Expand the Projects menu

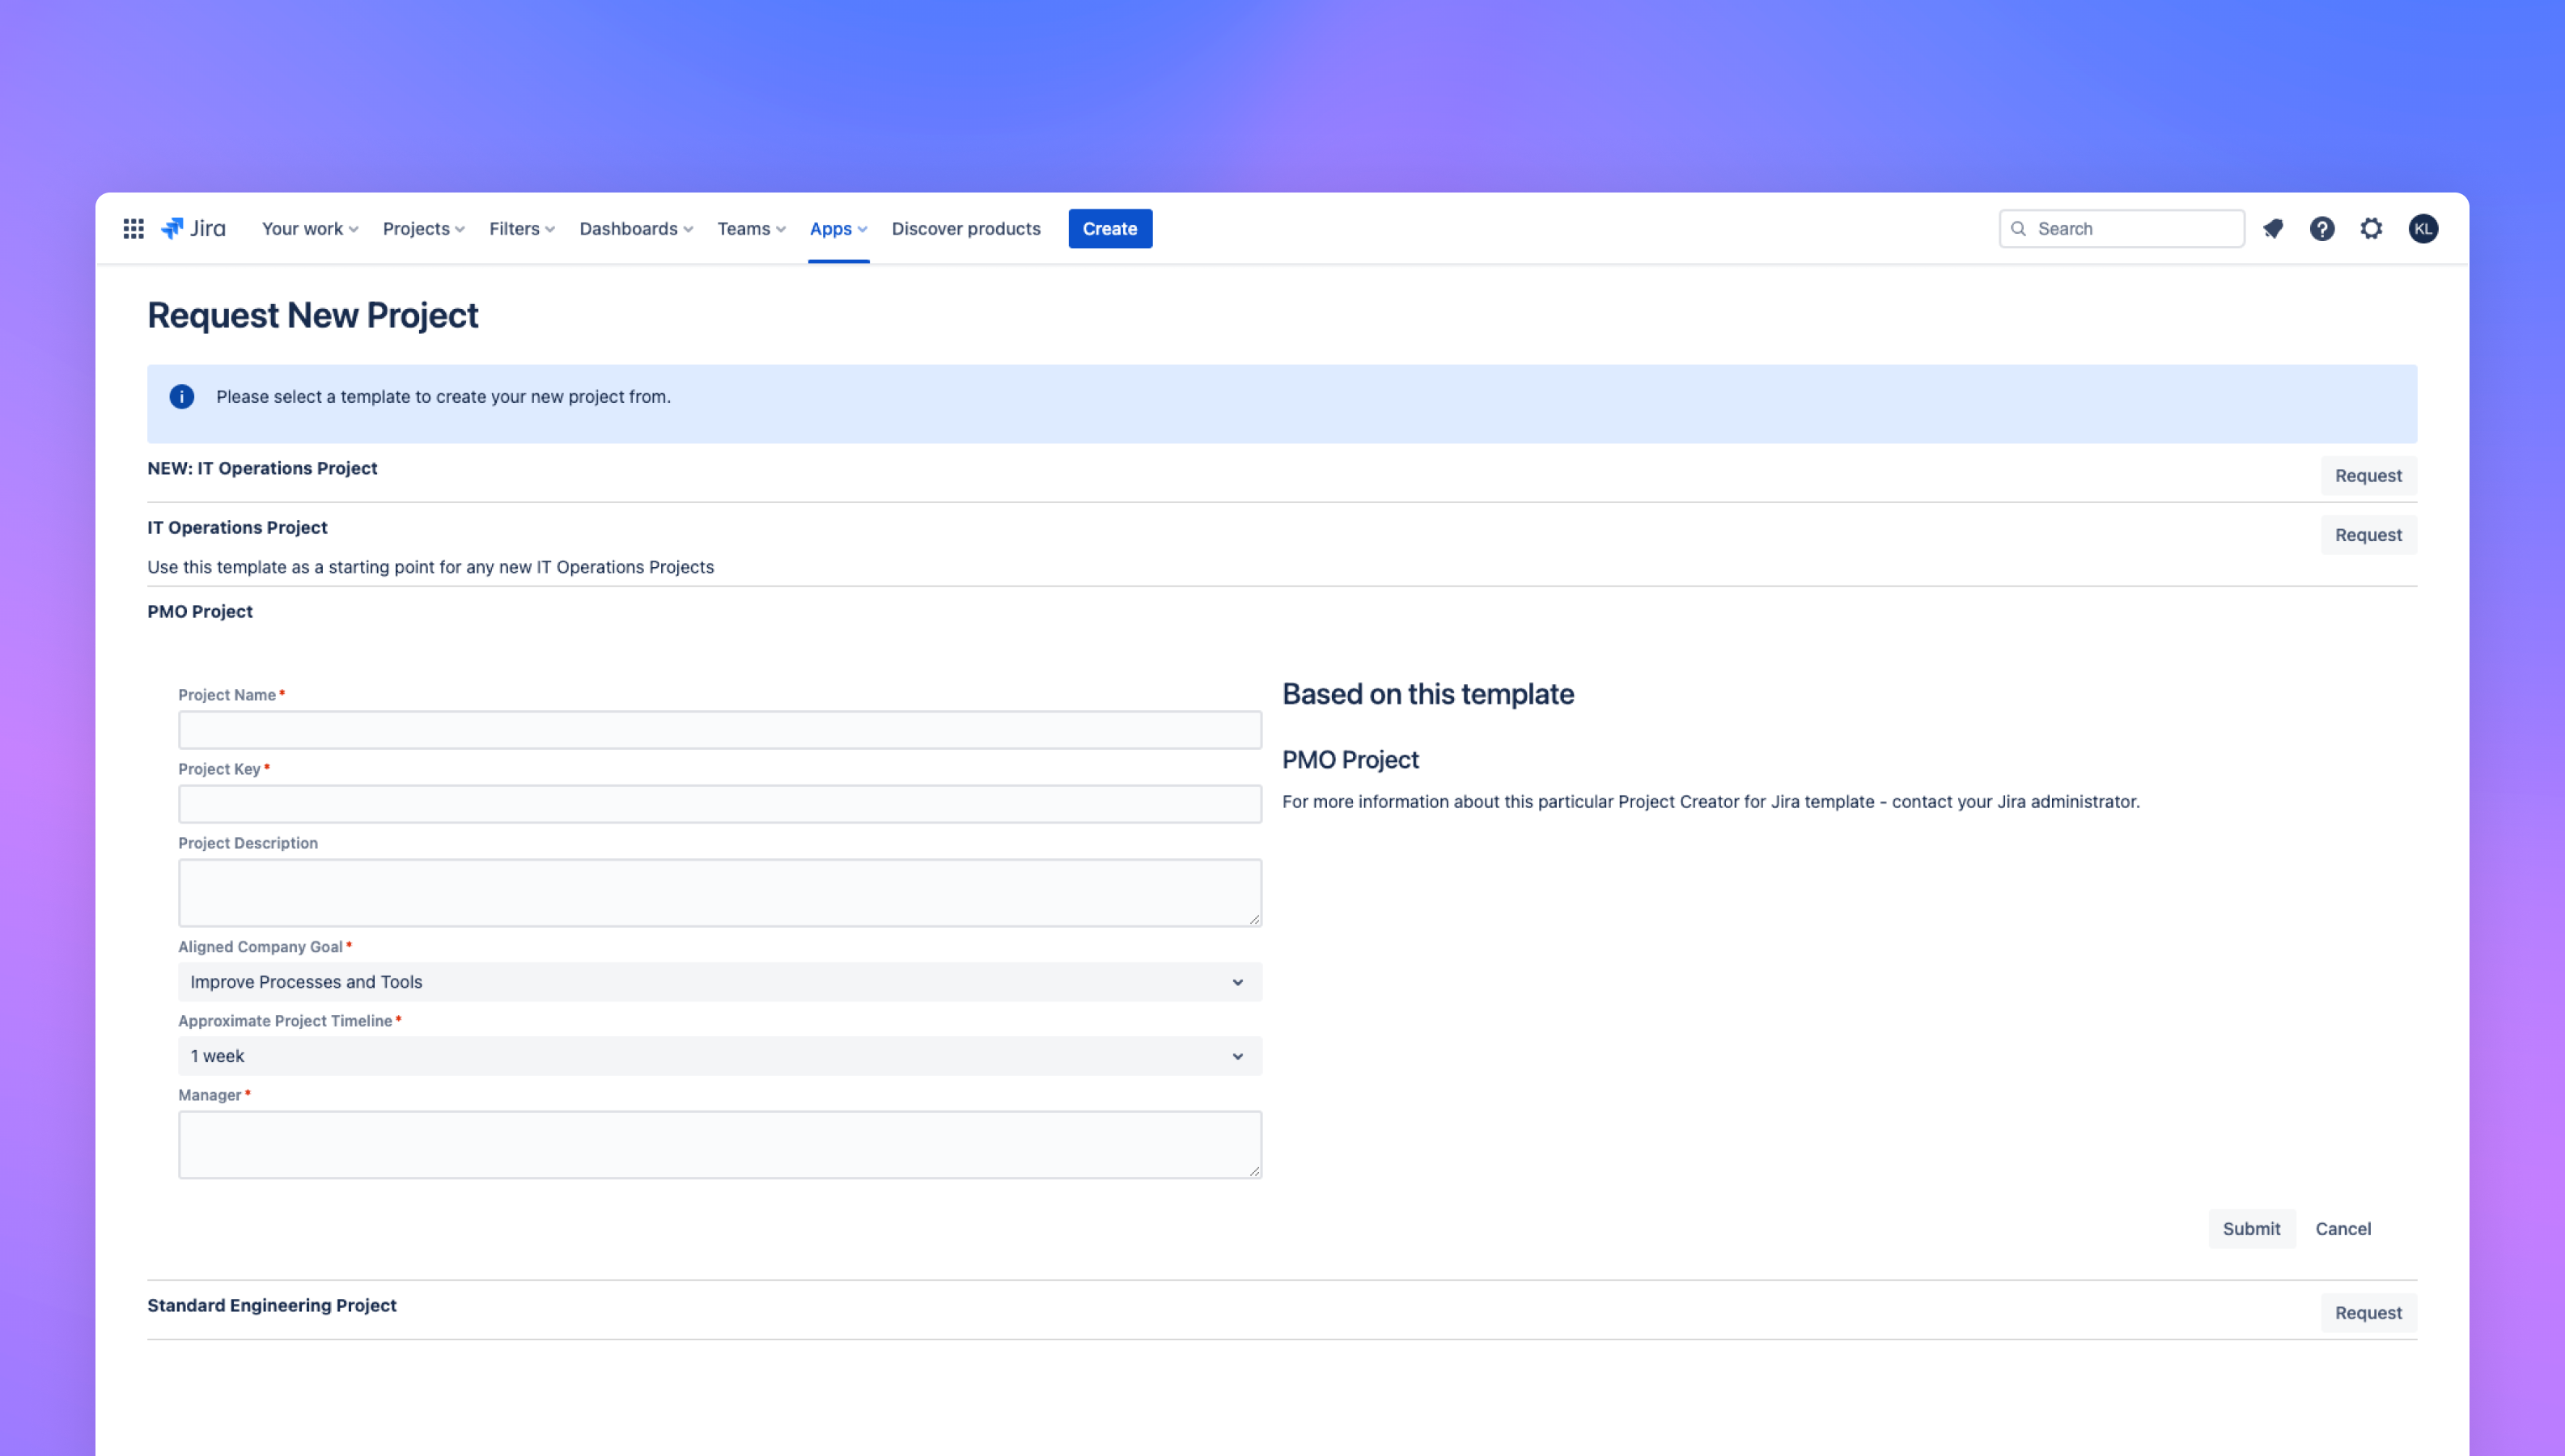click(424, 229)
